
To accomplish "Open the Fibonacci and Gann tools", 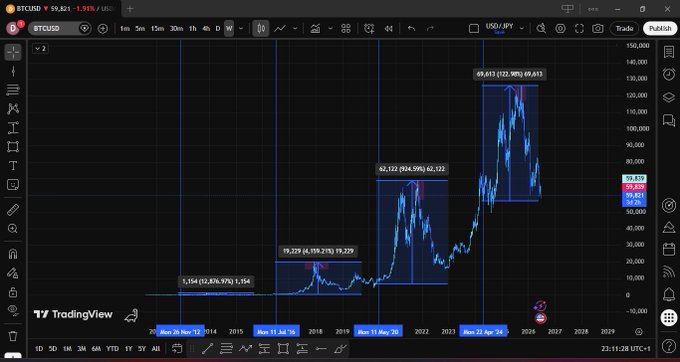I will pyautogui.click(x=13, y=90).
